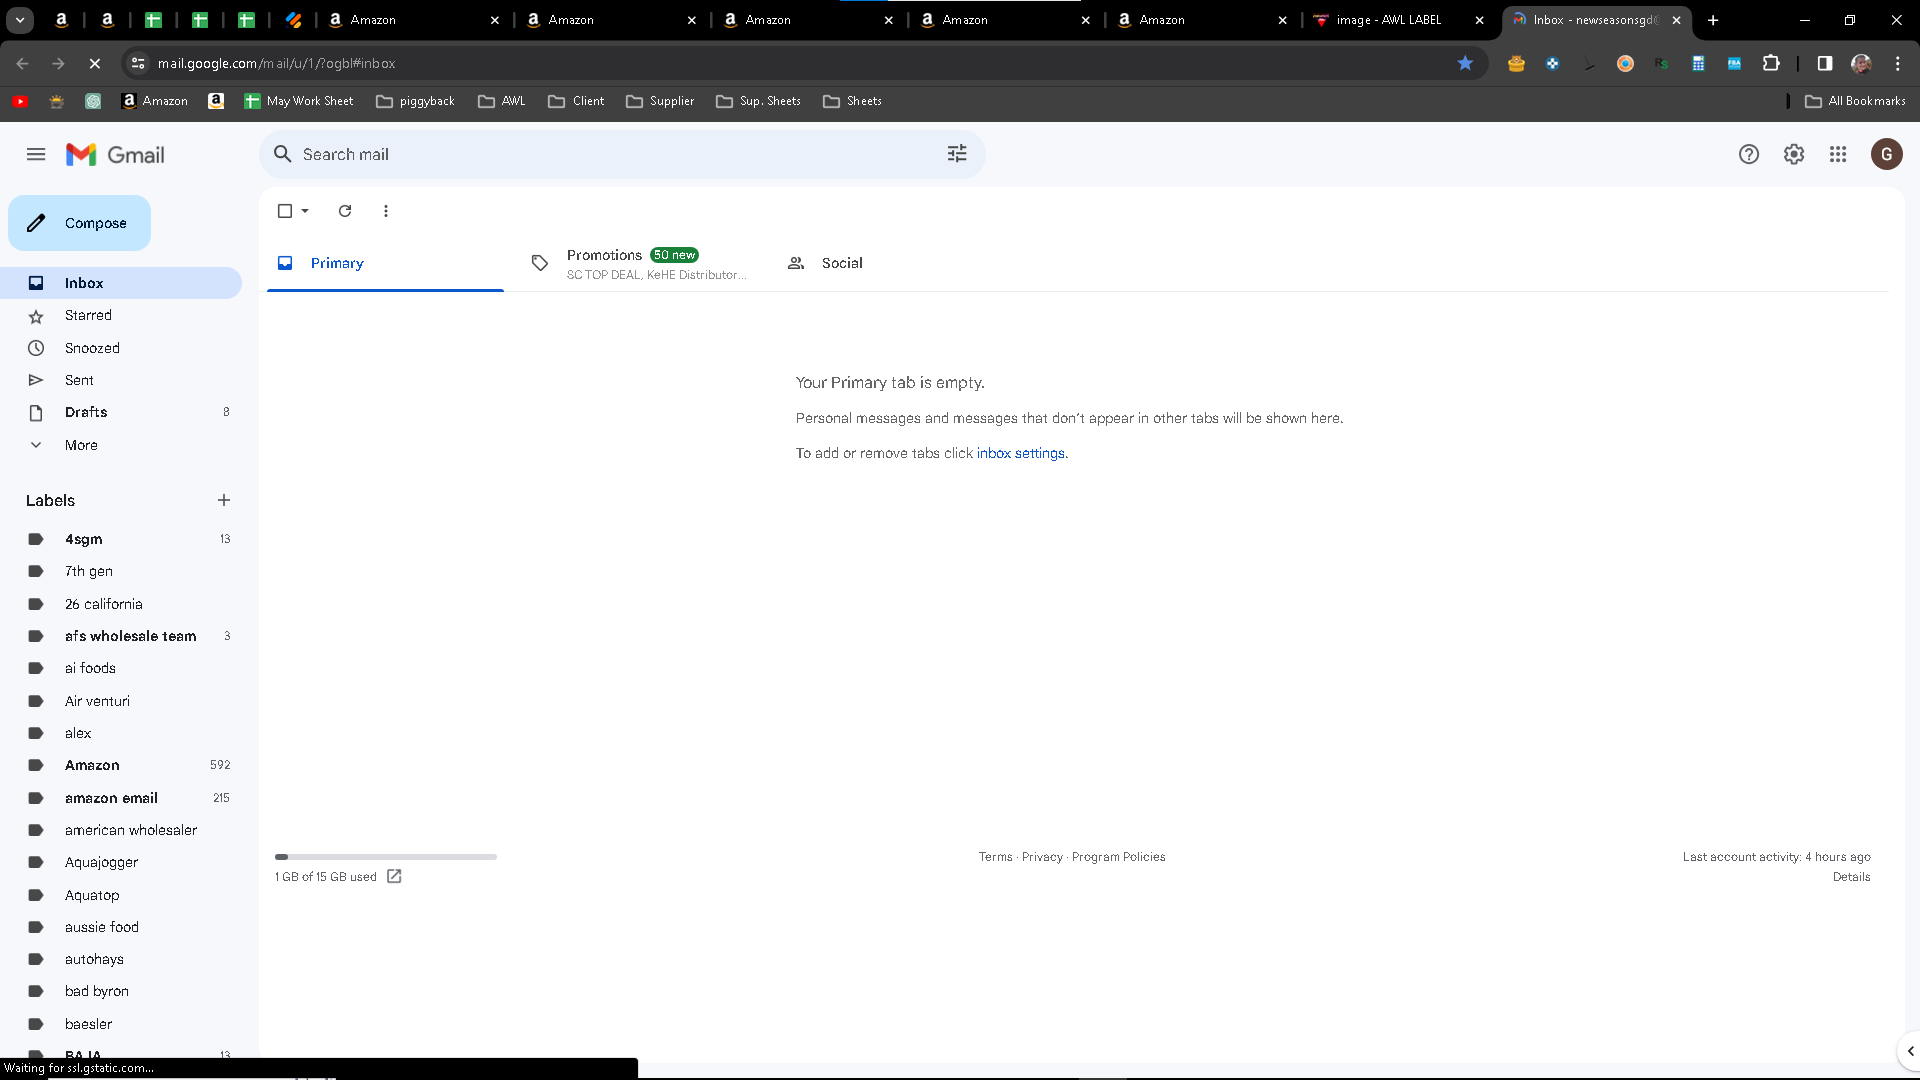
Task: Open the Client bookmarks folder
Action: coord(576,101)
